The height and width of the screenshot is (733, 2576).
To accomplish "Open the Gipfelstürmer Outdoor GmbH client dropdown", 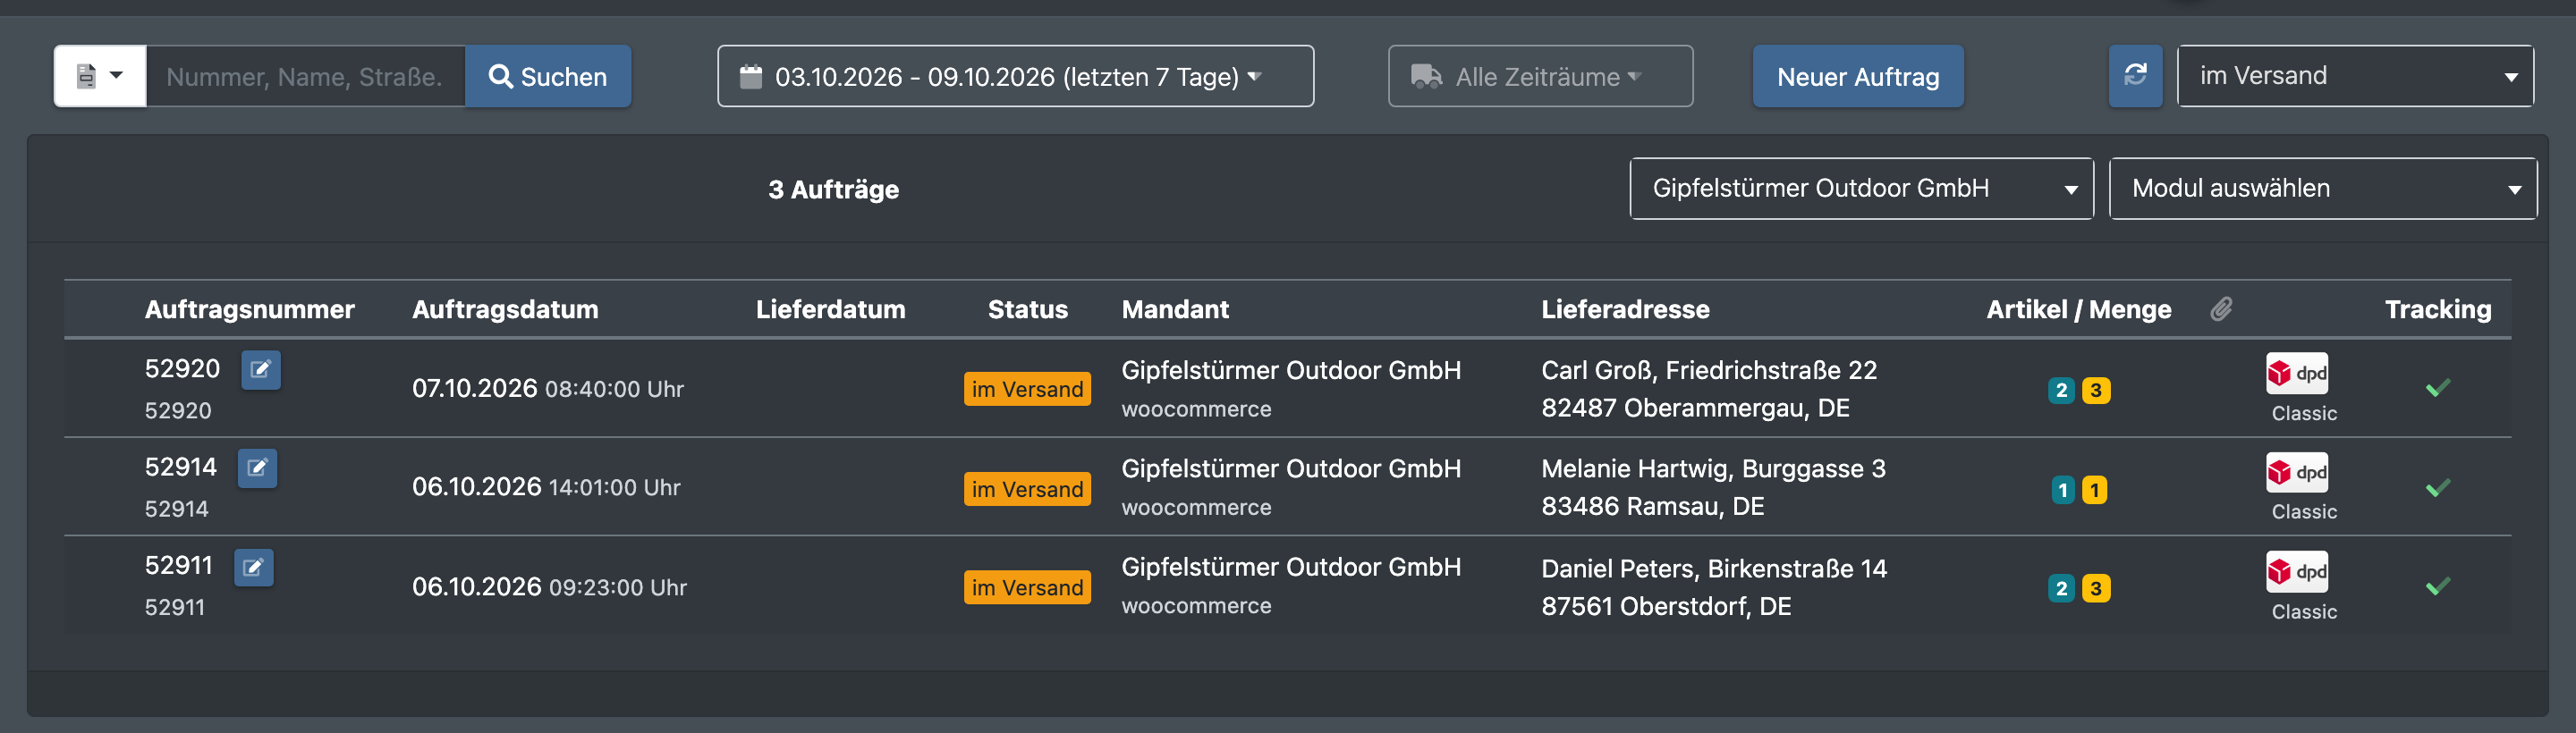I will (x=1861, y=188).
